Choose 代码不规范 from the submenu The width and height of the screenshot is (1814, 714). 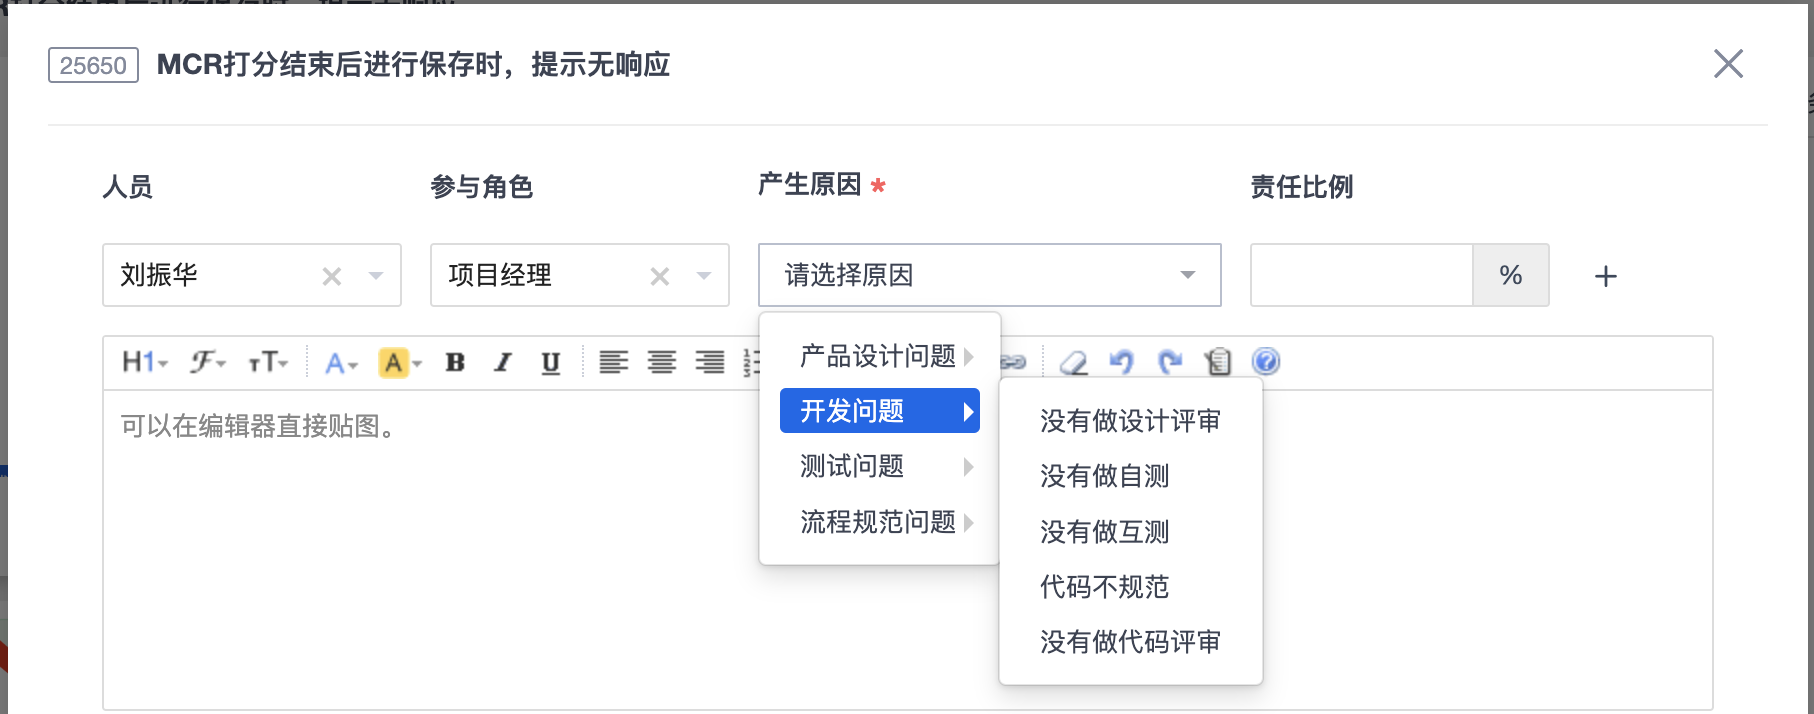pos(1105,587)
